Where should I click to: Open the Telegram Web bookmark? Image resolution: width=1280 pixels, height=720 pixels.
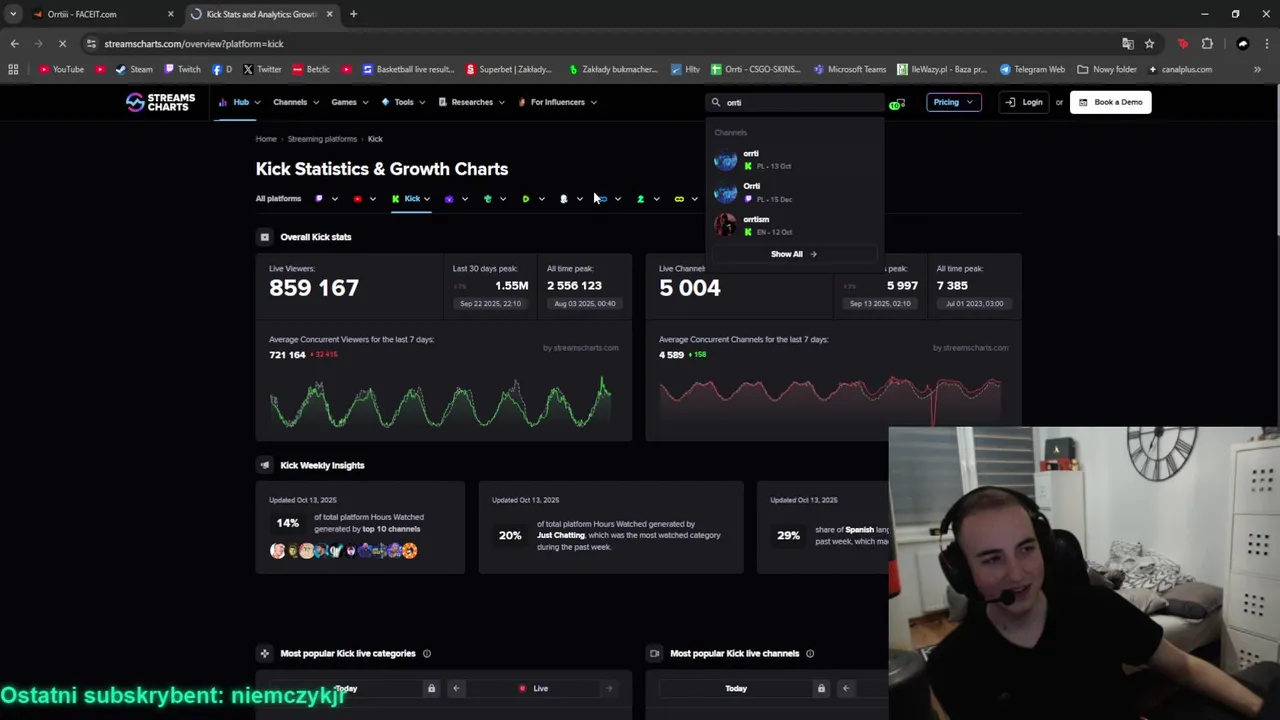pyautogui.click(x=1032, y=70)
